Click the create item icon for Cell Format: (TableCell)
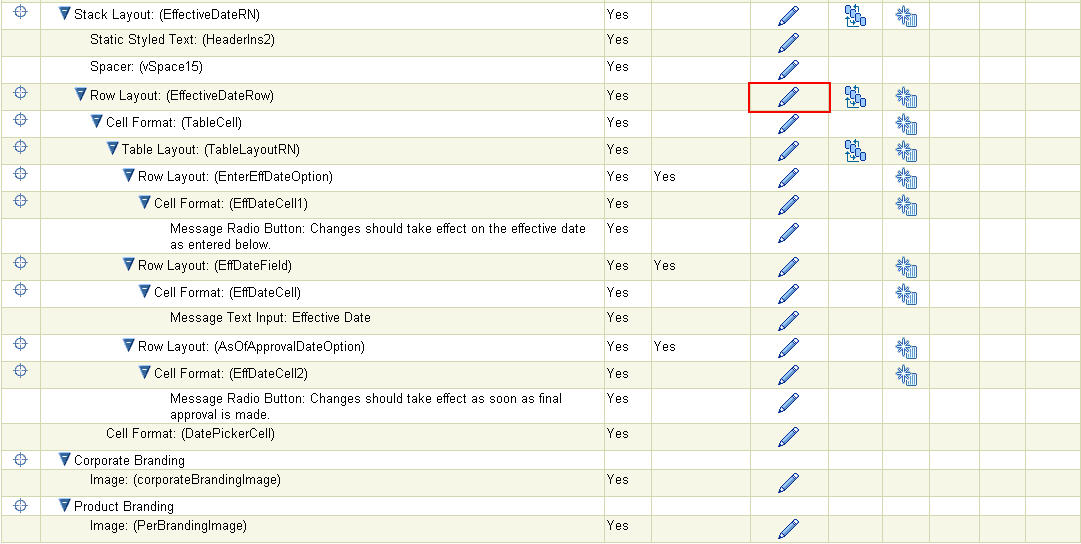 [906, 124]
